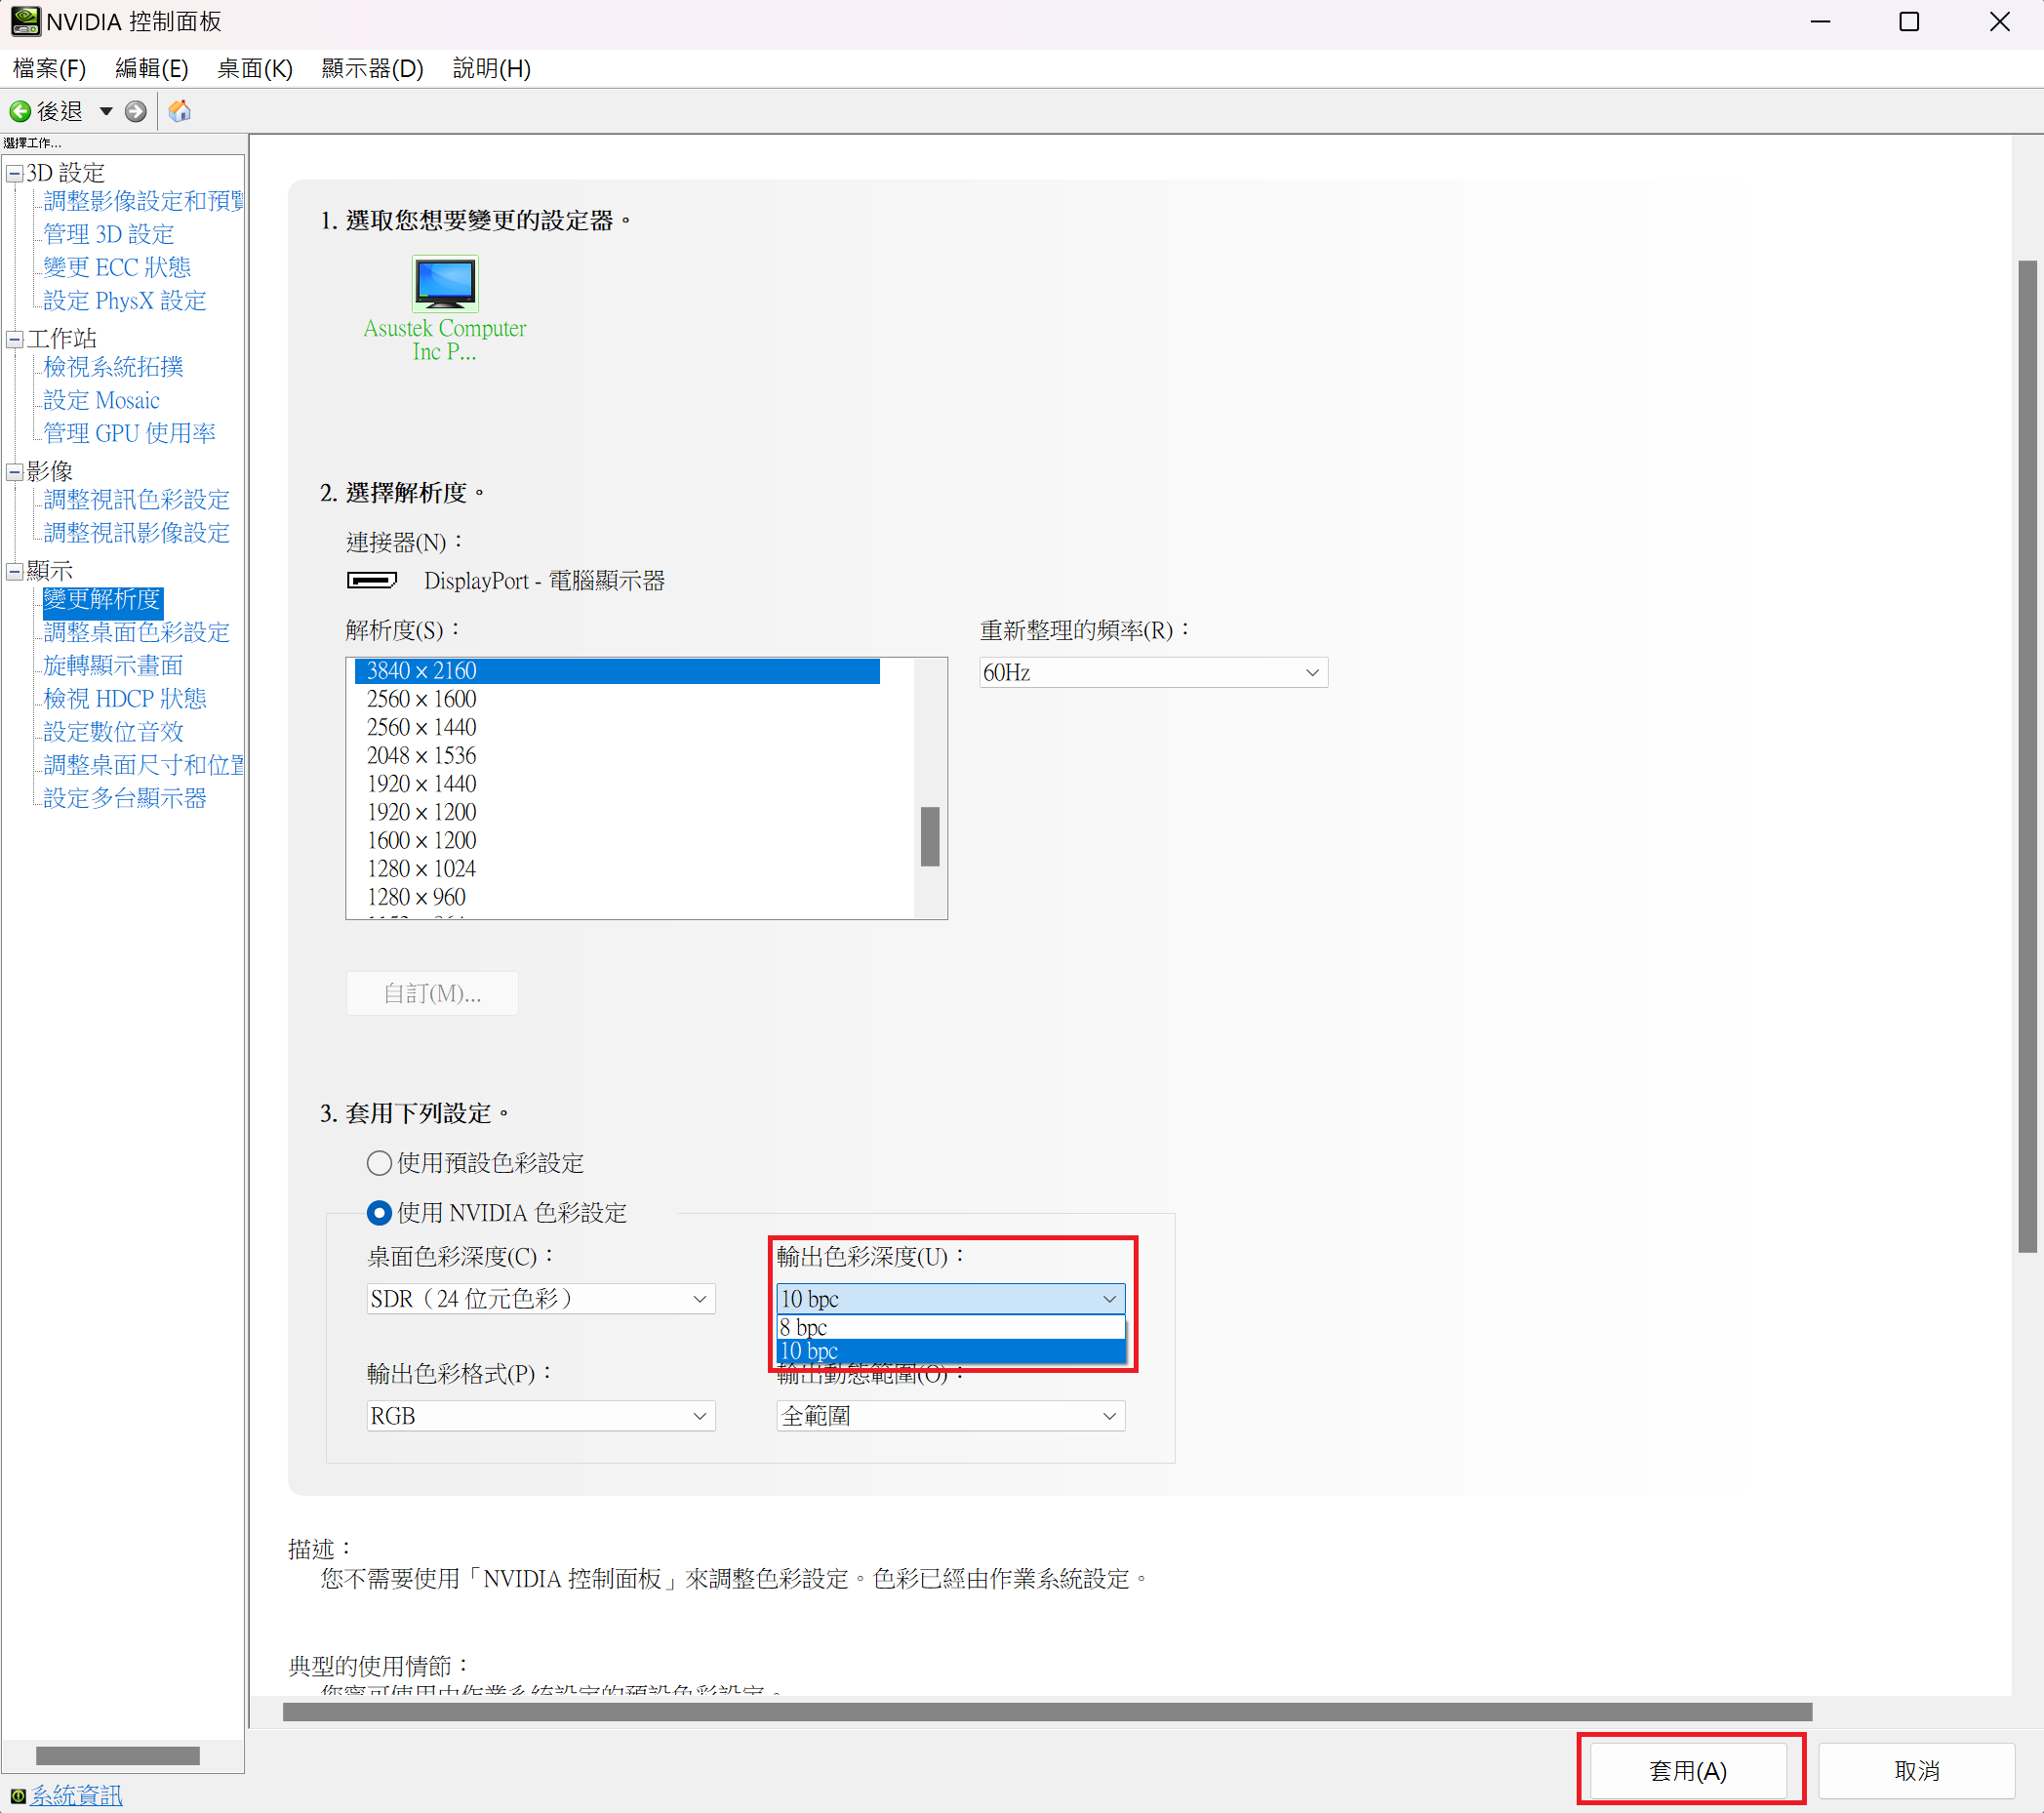Click the green Back arrow icon

pos(20,111)
